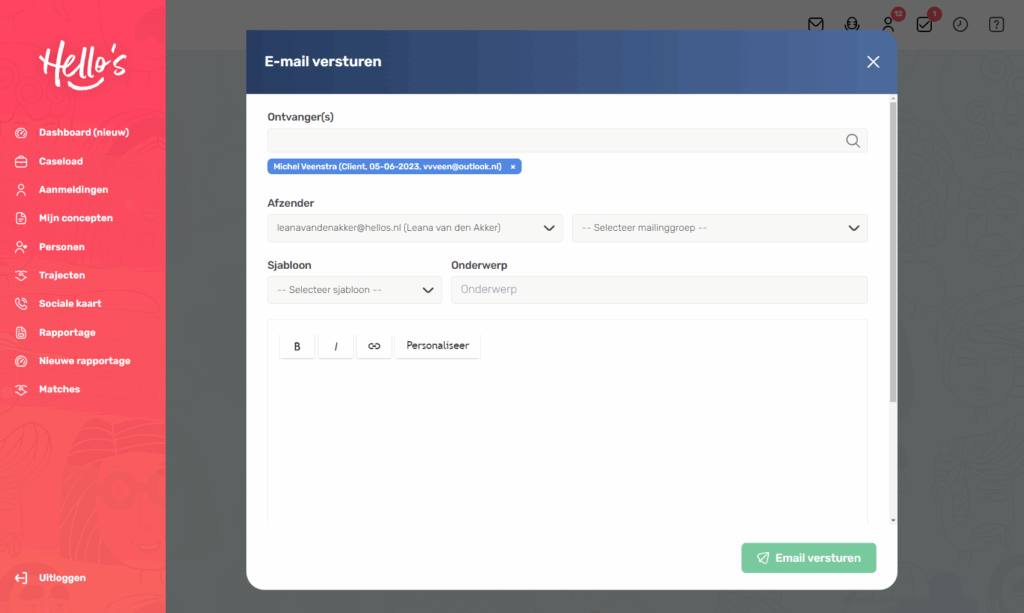1024x613 pixels.
Task: Click the Trajecten handshake icon
Action: [x=21, y=275]
